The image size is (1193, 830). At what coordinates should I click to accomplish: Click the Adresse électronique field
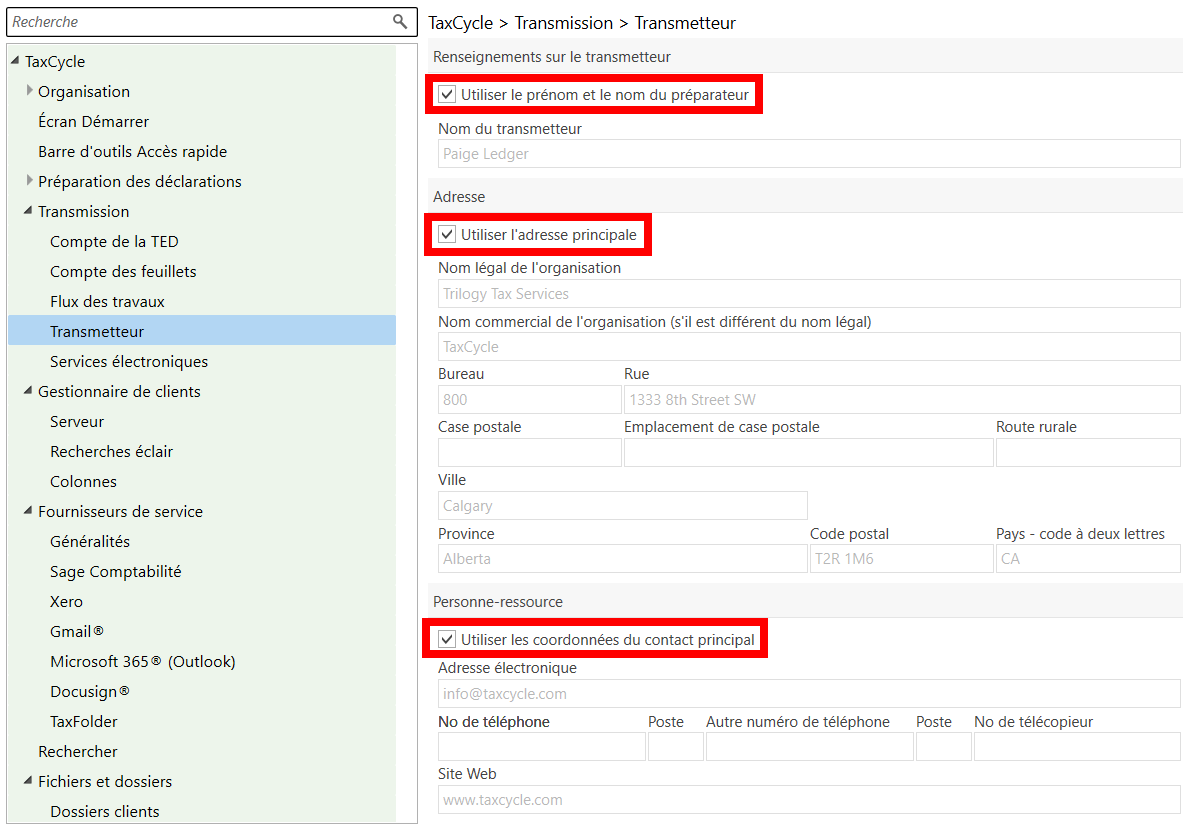point(809,694)
